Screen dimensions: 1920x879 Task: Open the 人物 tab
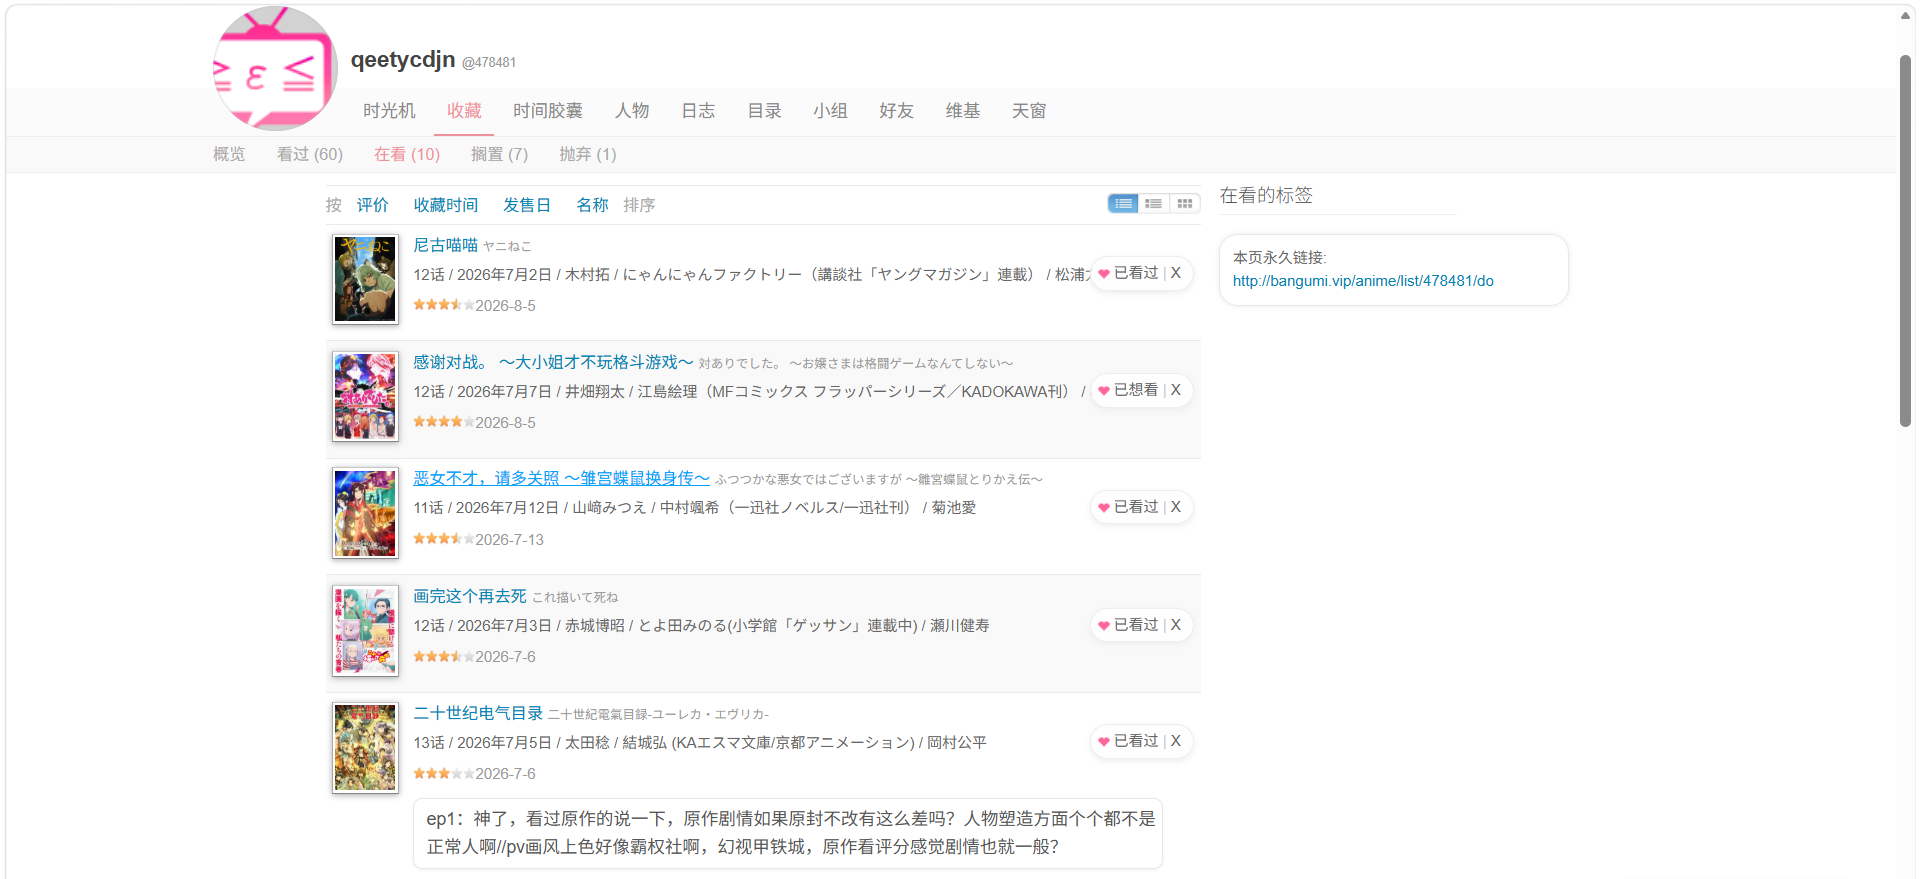pos(632,111)
